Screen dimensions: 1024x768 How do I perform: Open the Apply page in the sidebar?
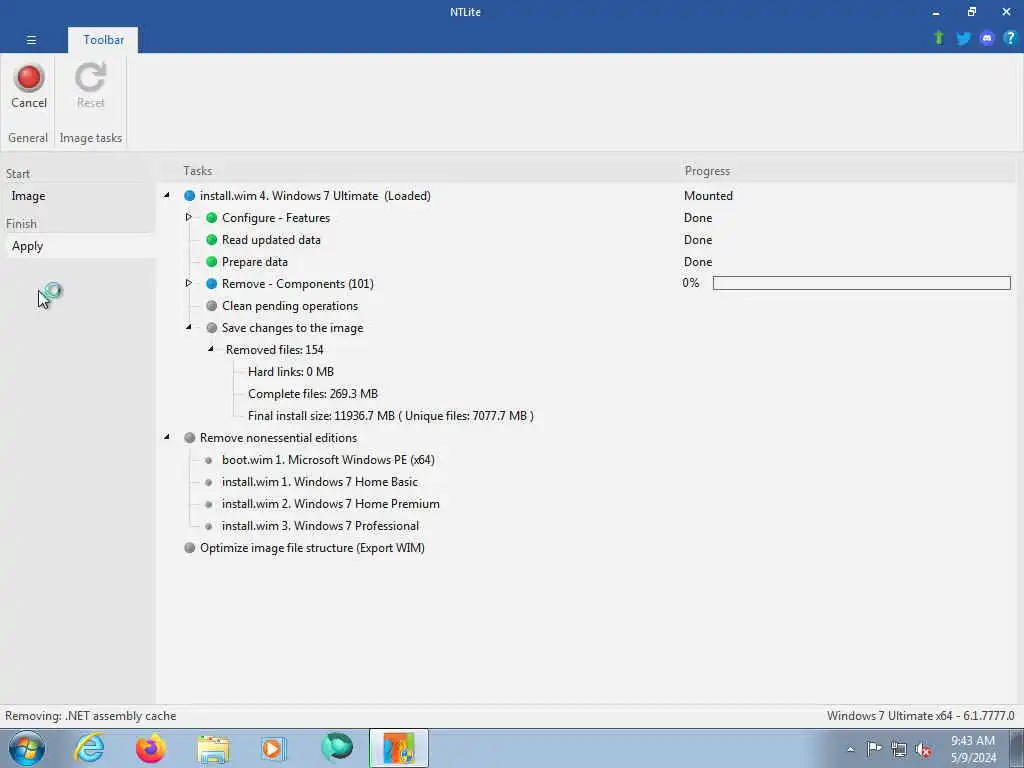tap(78, 246)
